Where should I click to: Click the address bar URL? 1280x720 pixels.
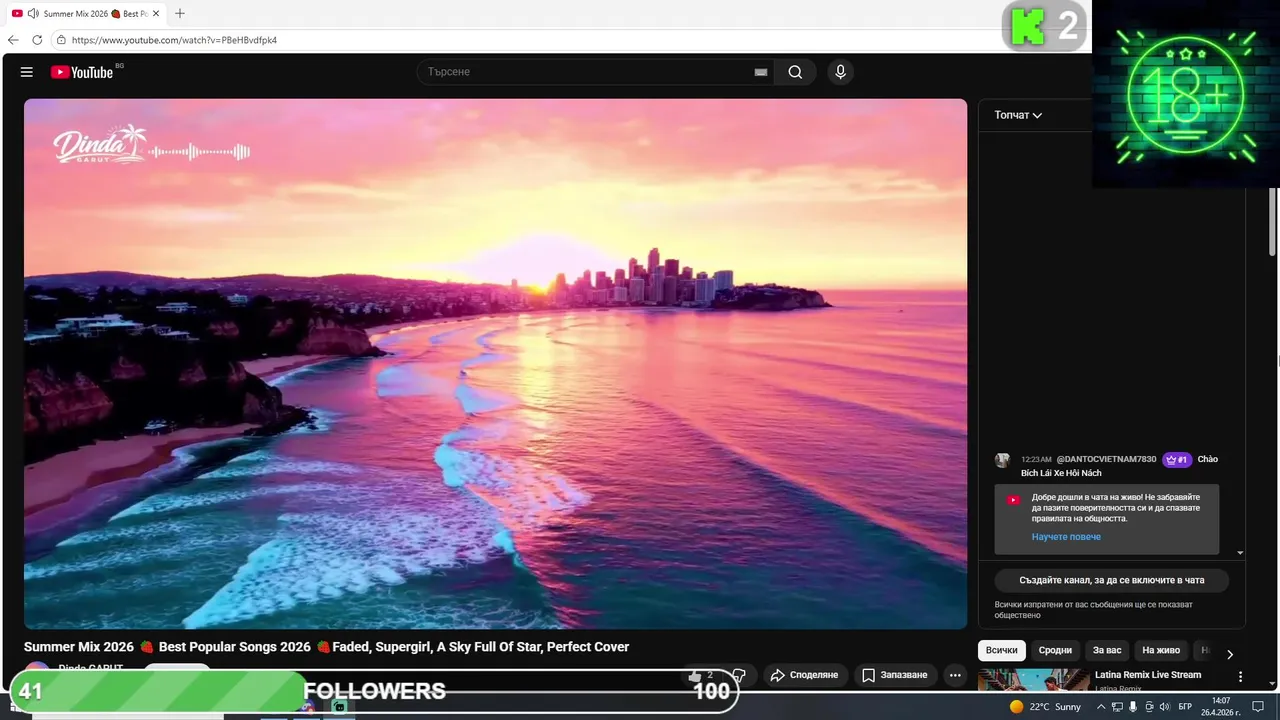pos(174,40)
